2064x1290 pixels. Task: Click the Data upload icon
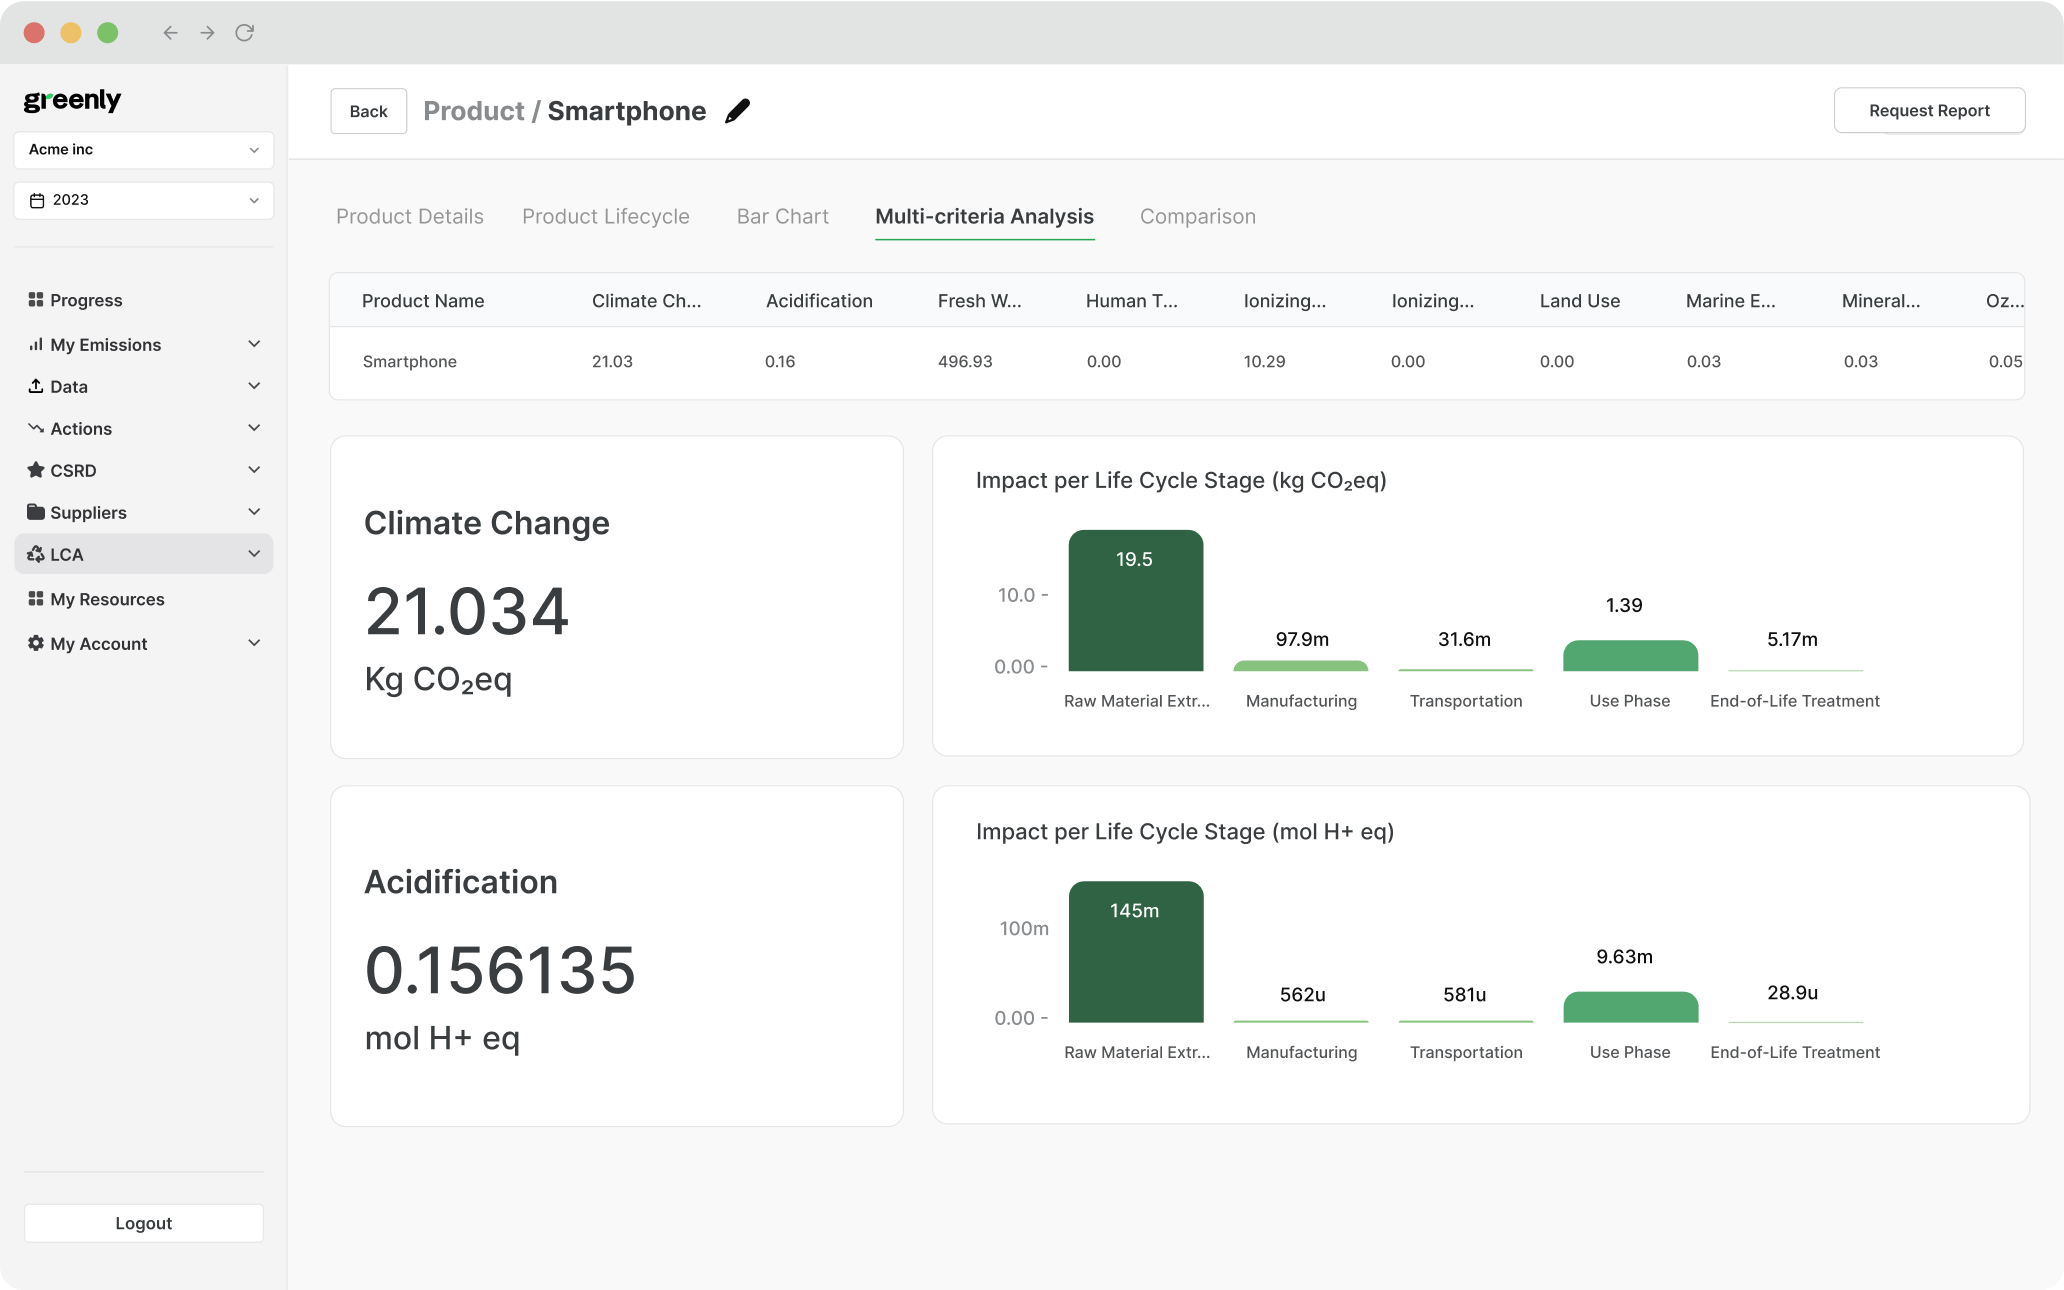[x=36, y=386]
